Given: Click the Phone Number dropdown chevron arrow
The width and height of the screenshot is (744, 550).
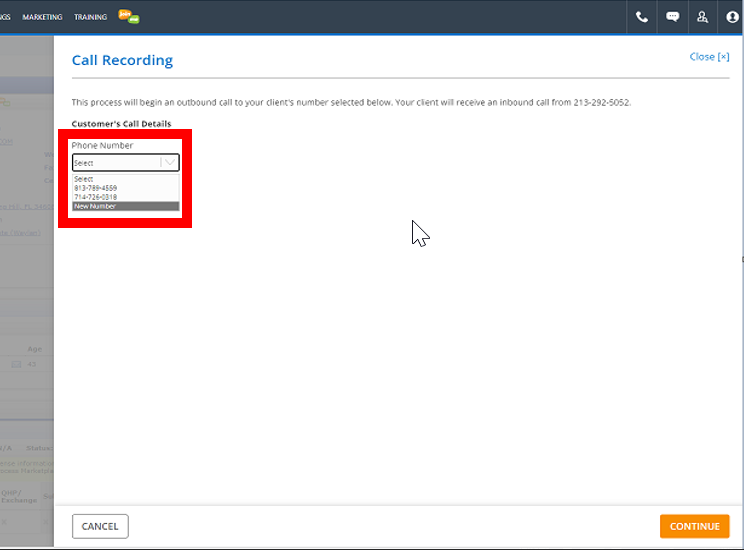Looking at the screenshot, I should click(x=170, y=162).
